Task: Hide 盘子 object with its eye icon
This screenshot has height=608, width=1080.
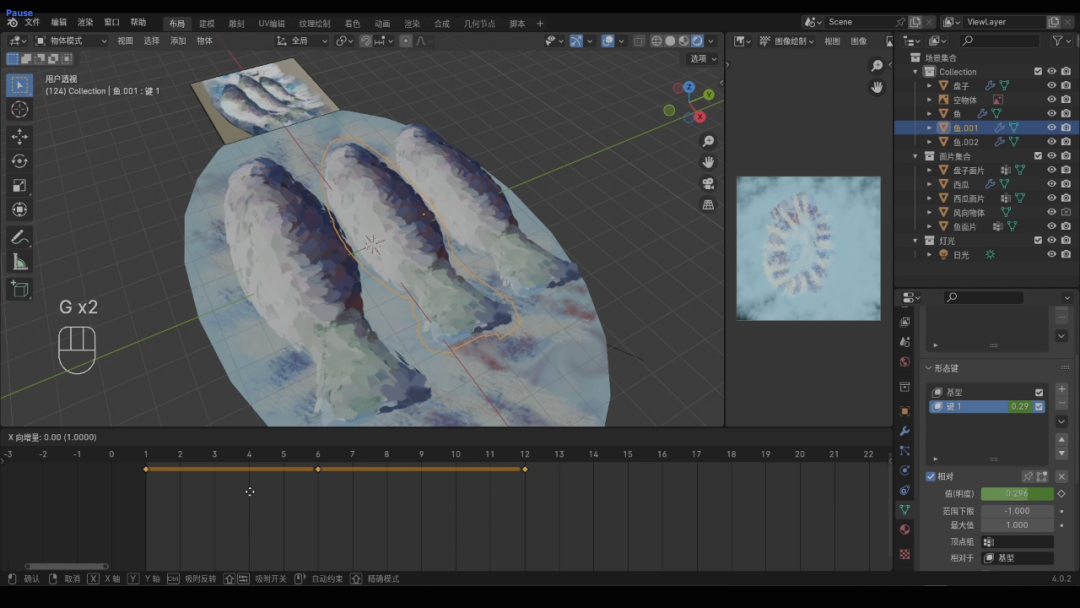Action: coord(1052,85)
